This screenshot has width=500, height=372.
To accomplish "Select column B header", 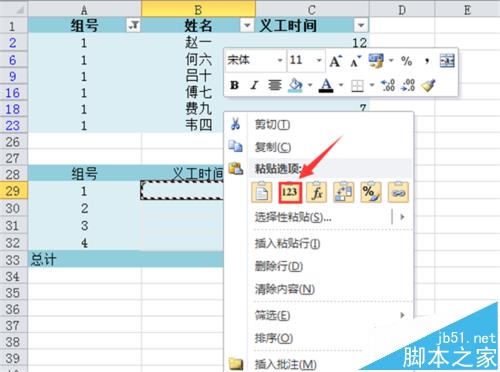I will pos(198,9).
